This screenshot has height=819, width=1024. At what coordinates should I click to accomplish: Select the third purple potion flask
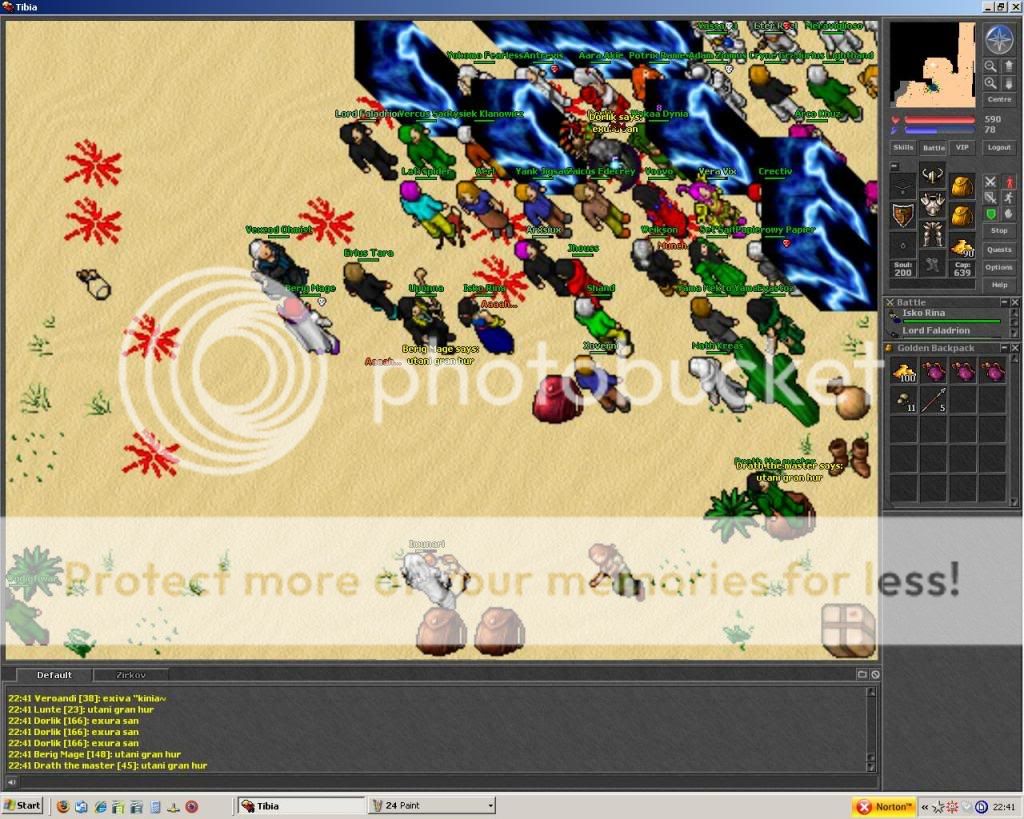pos(992,372)
